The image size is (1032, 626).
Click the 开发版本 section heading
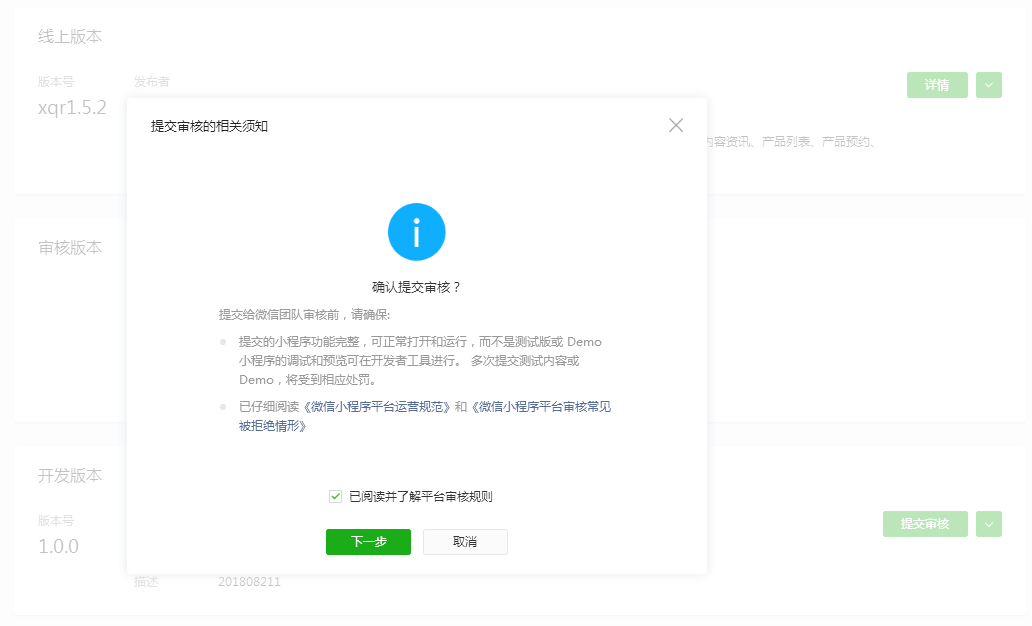click(x=70, y=475)
